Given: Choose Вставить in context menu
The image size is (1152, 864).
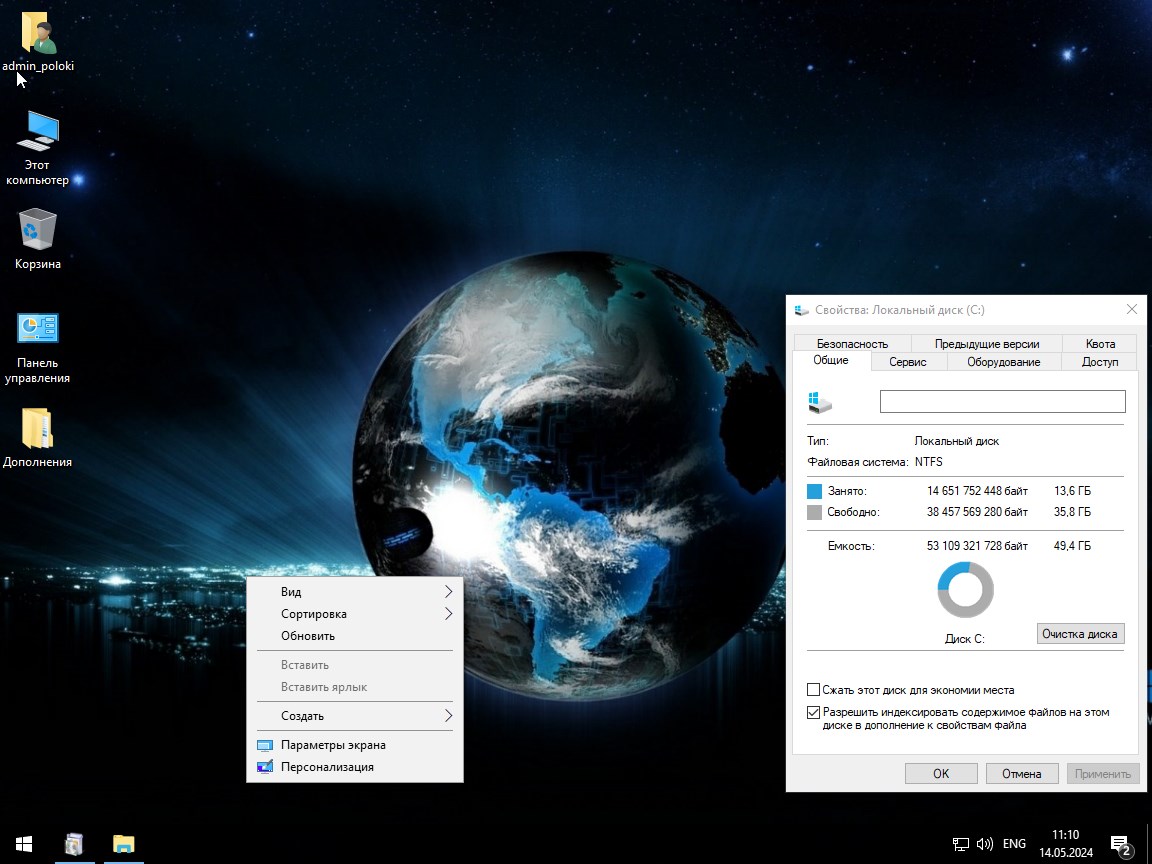Looking at the screenshot, I should 355,665.
